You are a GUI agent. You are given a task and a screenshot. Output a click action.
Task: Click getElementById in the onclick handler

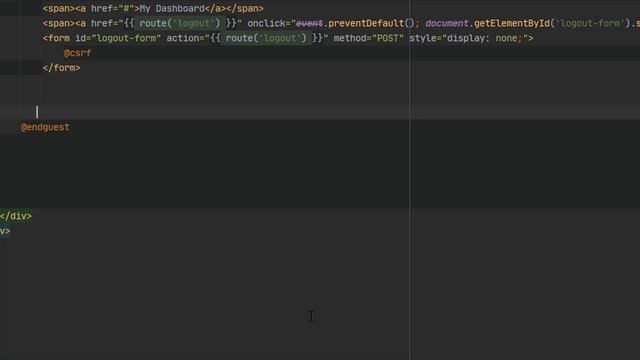[x=512, y=23]
